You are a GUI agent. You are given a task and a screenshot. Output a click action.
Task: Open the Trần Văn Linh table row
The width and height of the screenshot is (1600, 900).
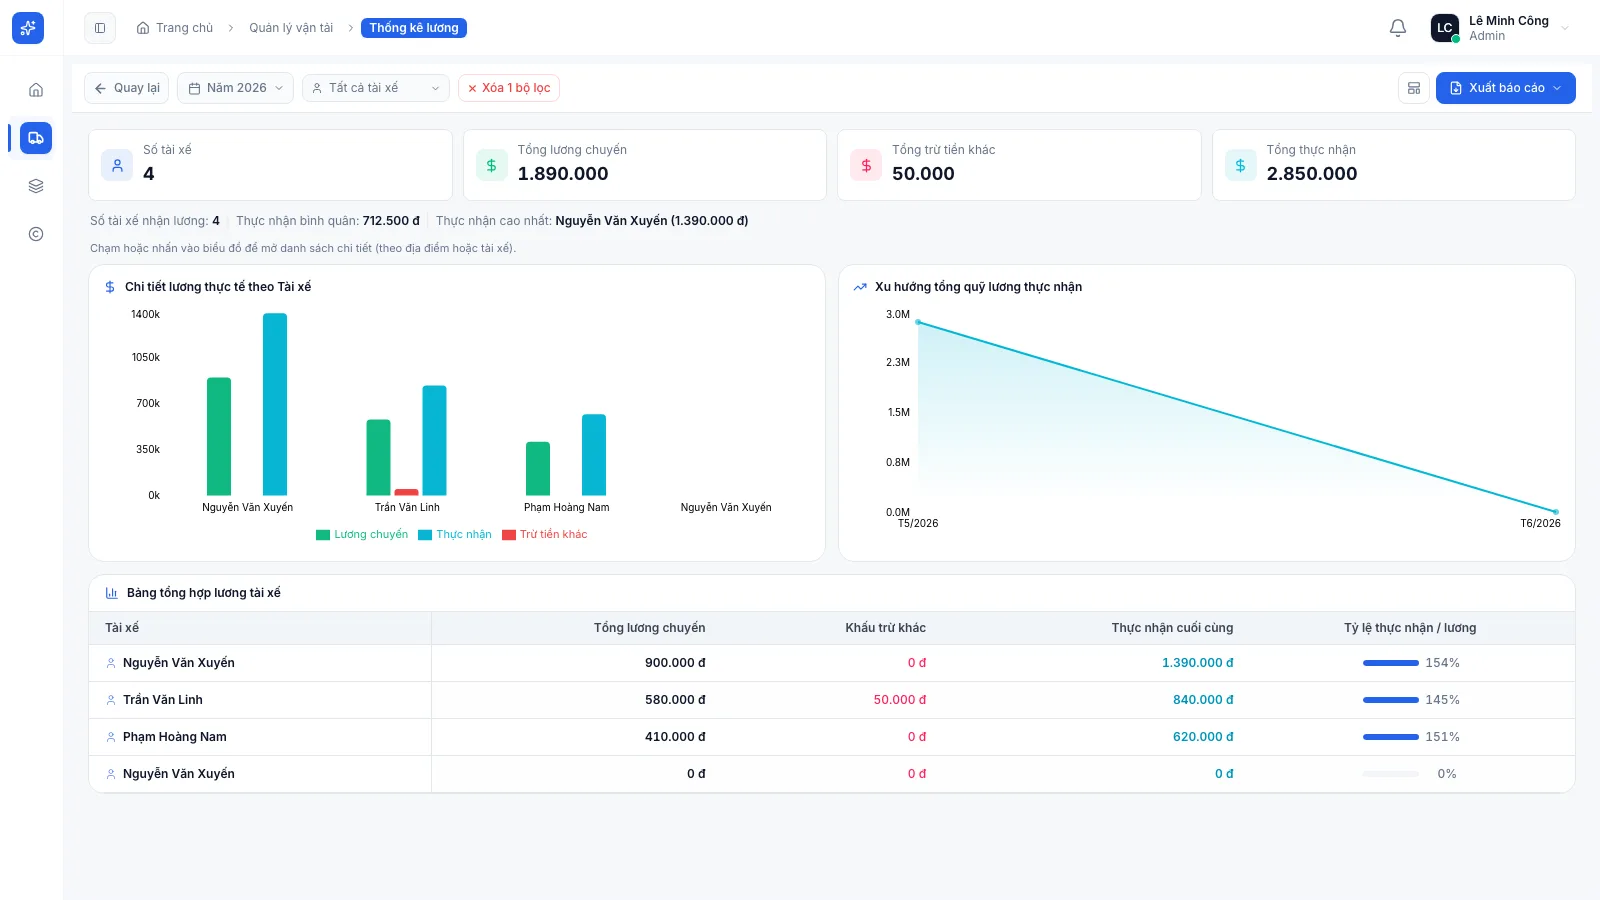click(x=832, y=700)
